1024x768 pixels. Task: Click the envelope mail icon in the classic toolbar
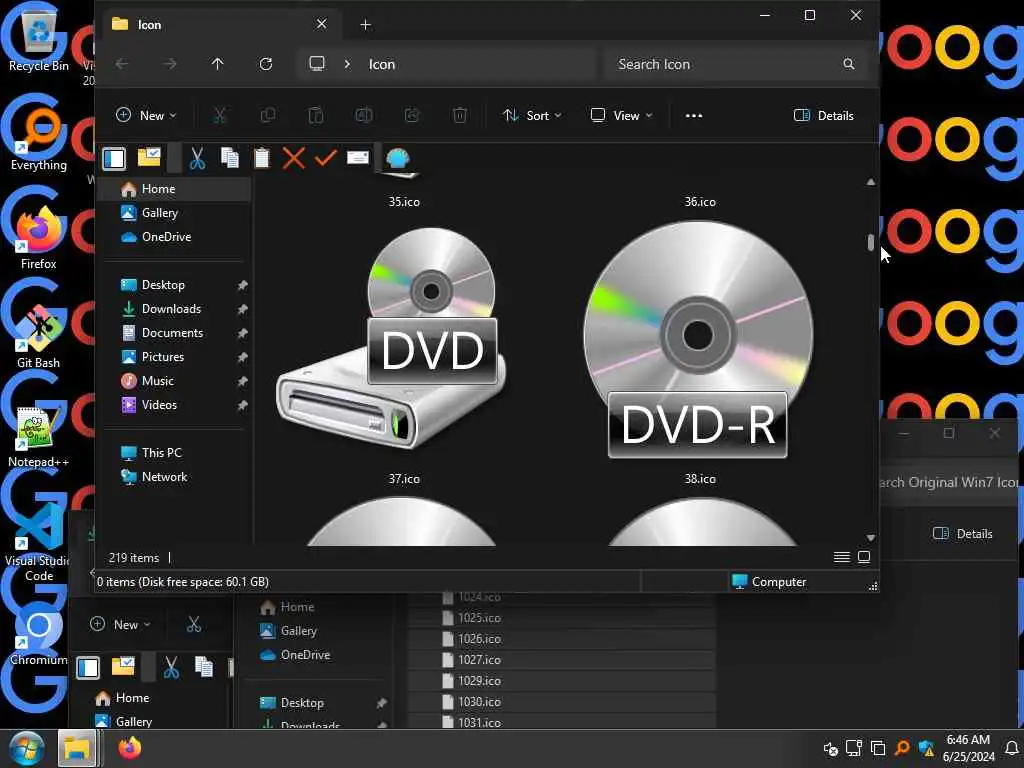click(x=358, y=157)
